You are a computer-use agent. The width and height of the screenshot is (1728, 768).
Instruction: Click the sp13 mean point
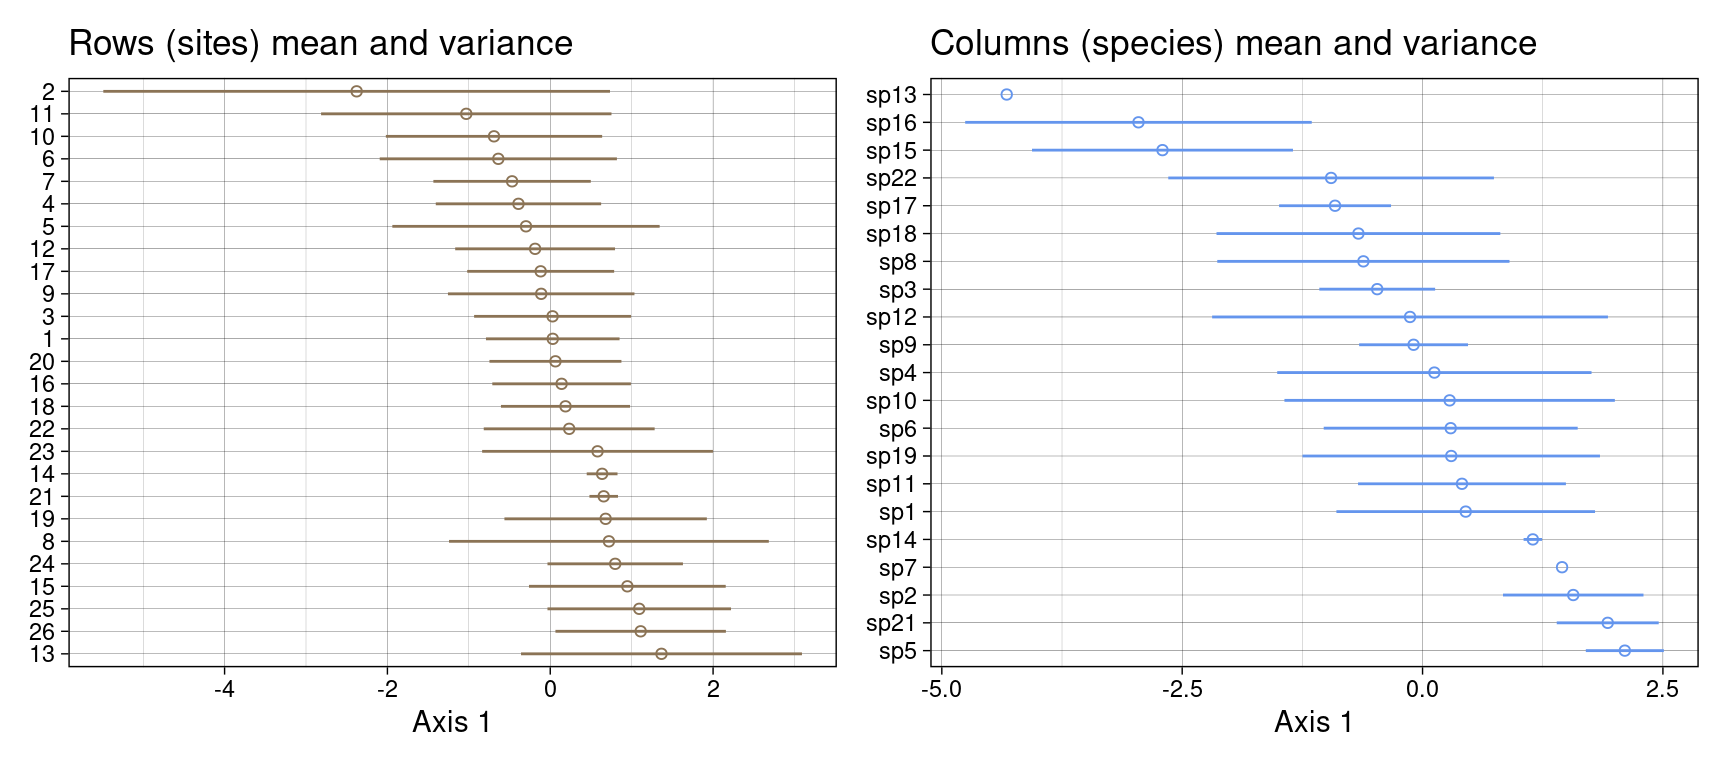(1006, 95)
